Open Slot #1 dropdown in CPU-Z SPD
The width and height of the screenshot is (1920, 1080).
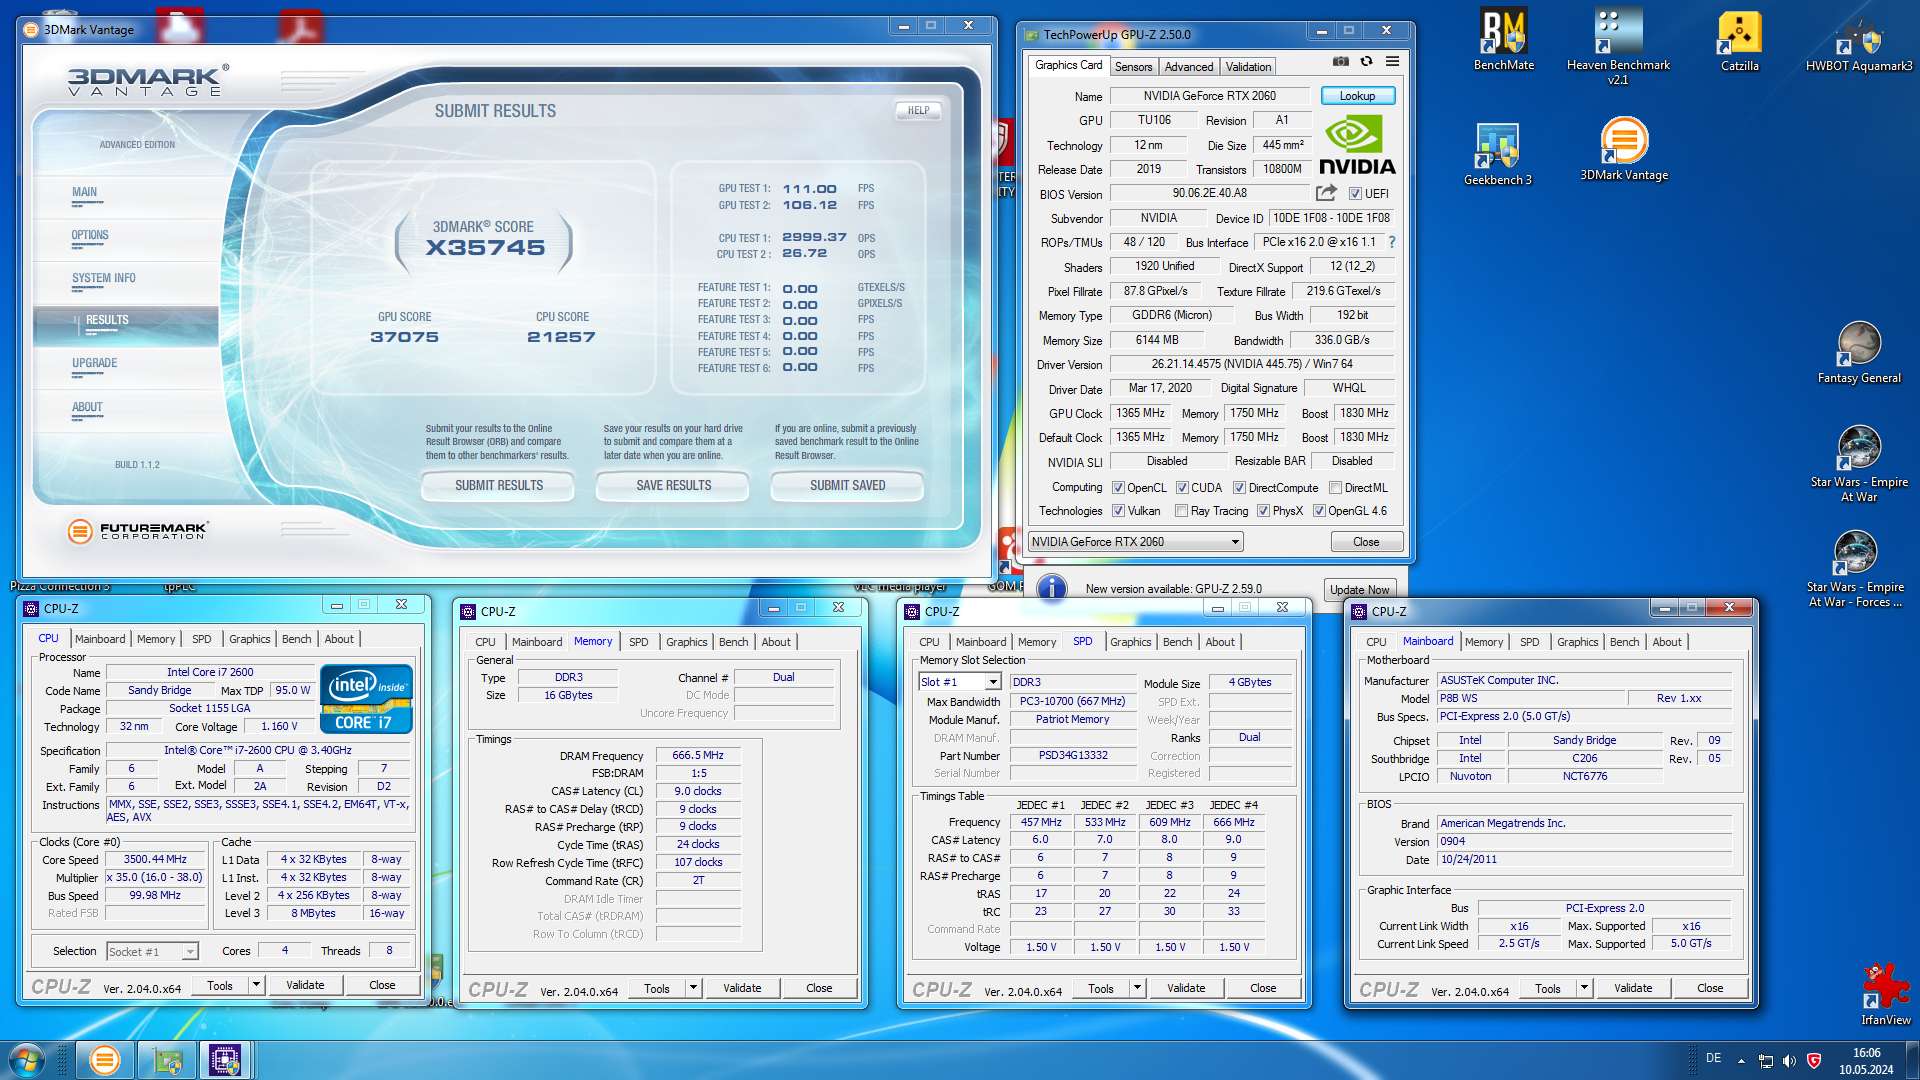click(960, 682)
